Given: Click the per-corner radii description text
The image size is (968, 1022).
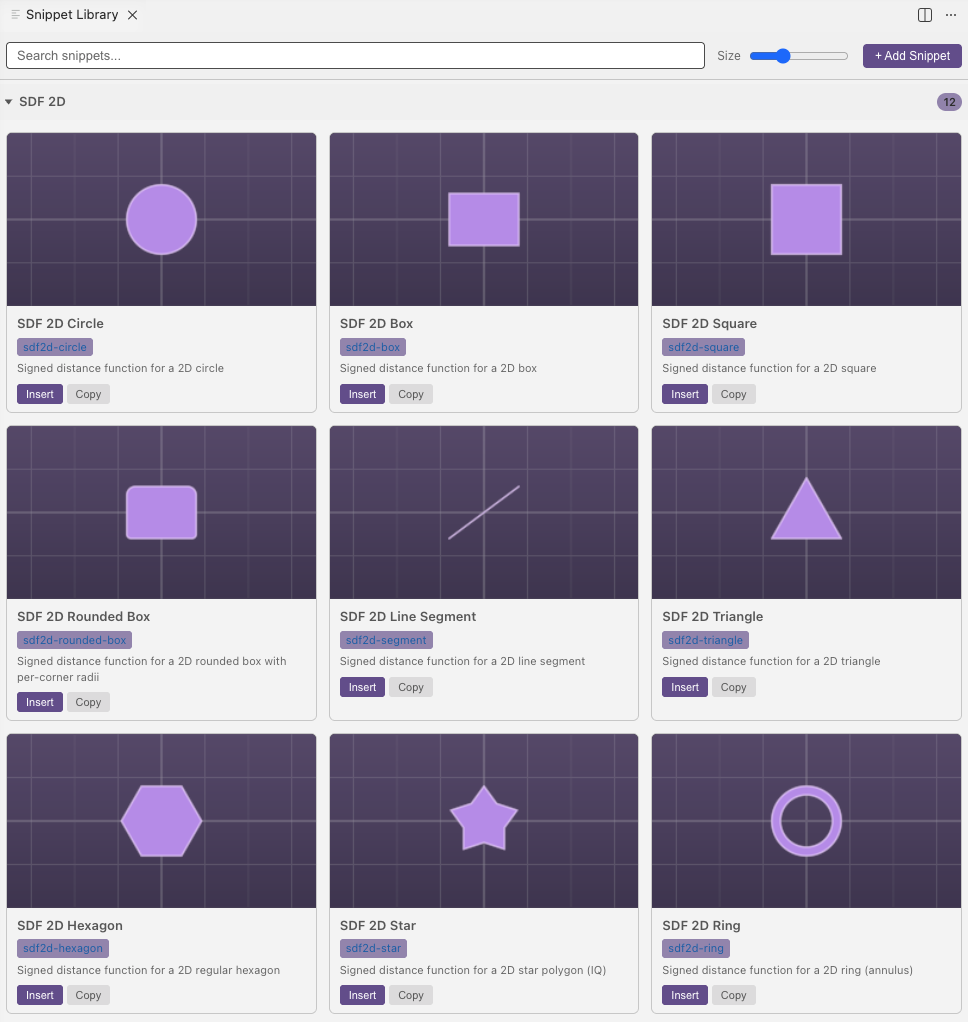Looking at the screenshot, I should tap(58, 677).
